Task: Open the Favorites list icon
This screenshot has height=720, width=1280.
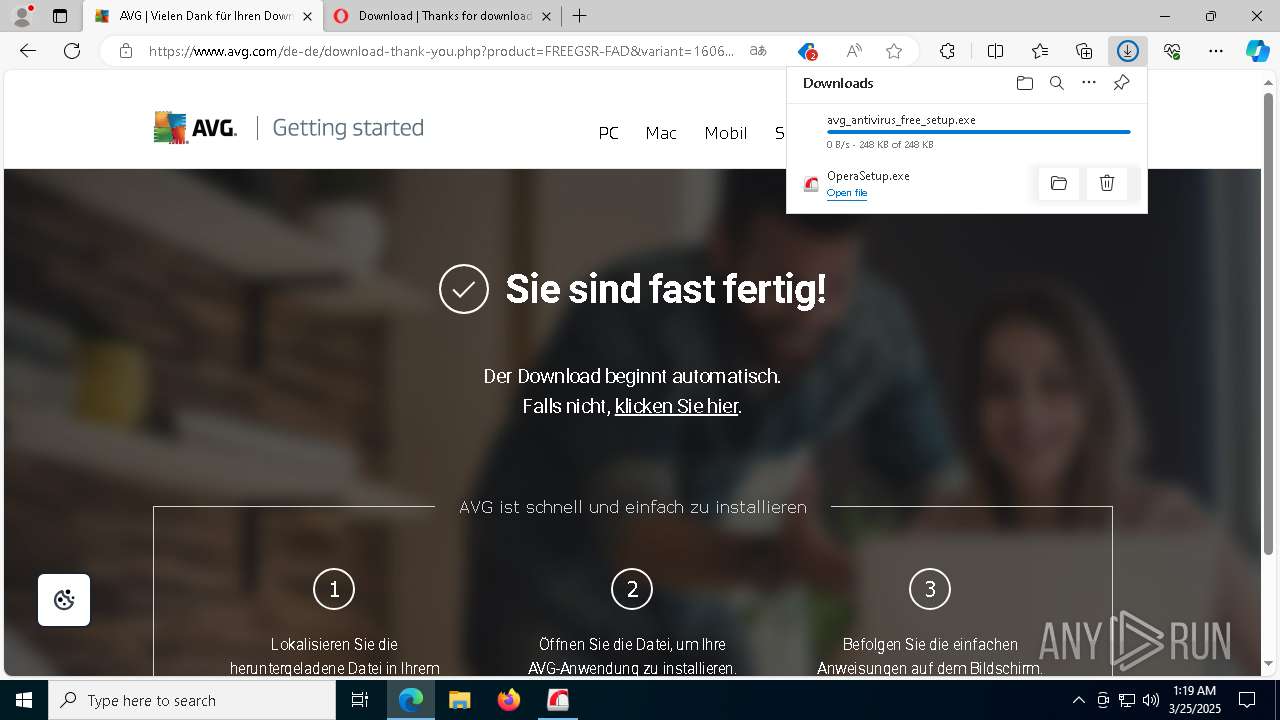Action: pyautogui.click(x=1040, y=51)
